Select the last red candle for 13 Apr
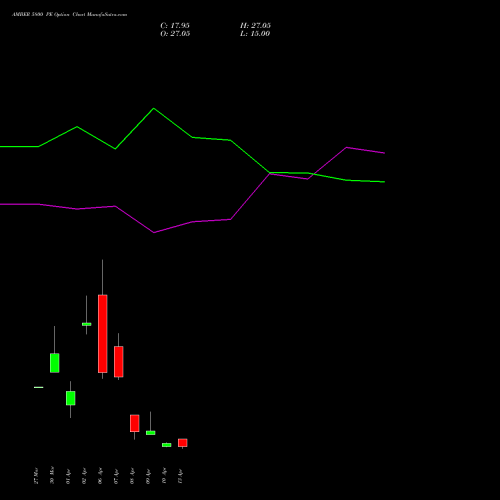 tap(183, 443)
